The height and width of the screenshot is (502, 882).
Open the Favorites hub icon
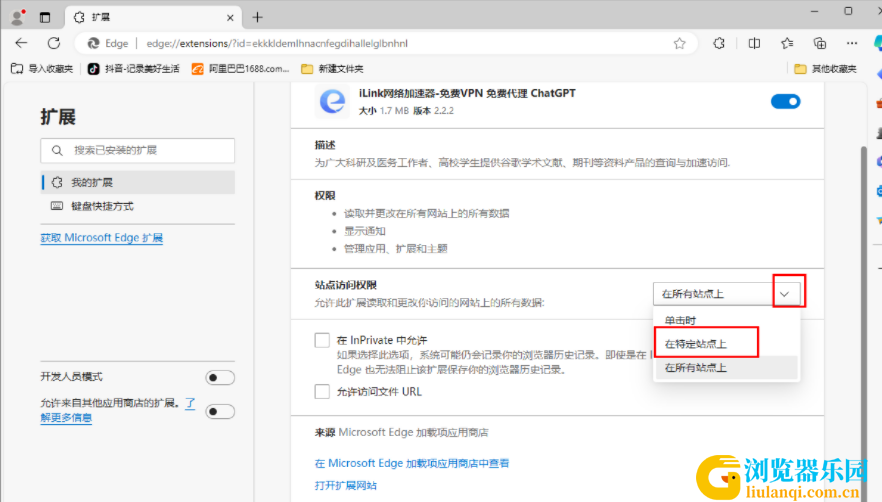(787, 43)
